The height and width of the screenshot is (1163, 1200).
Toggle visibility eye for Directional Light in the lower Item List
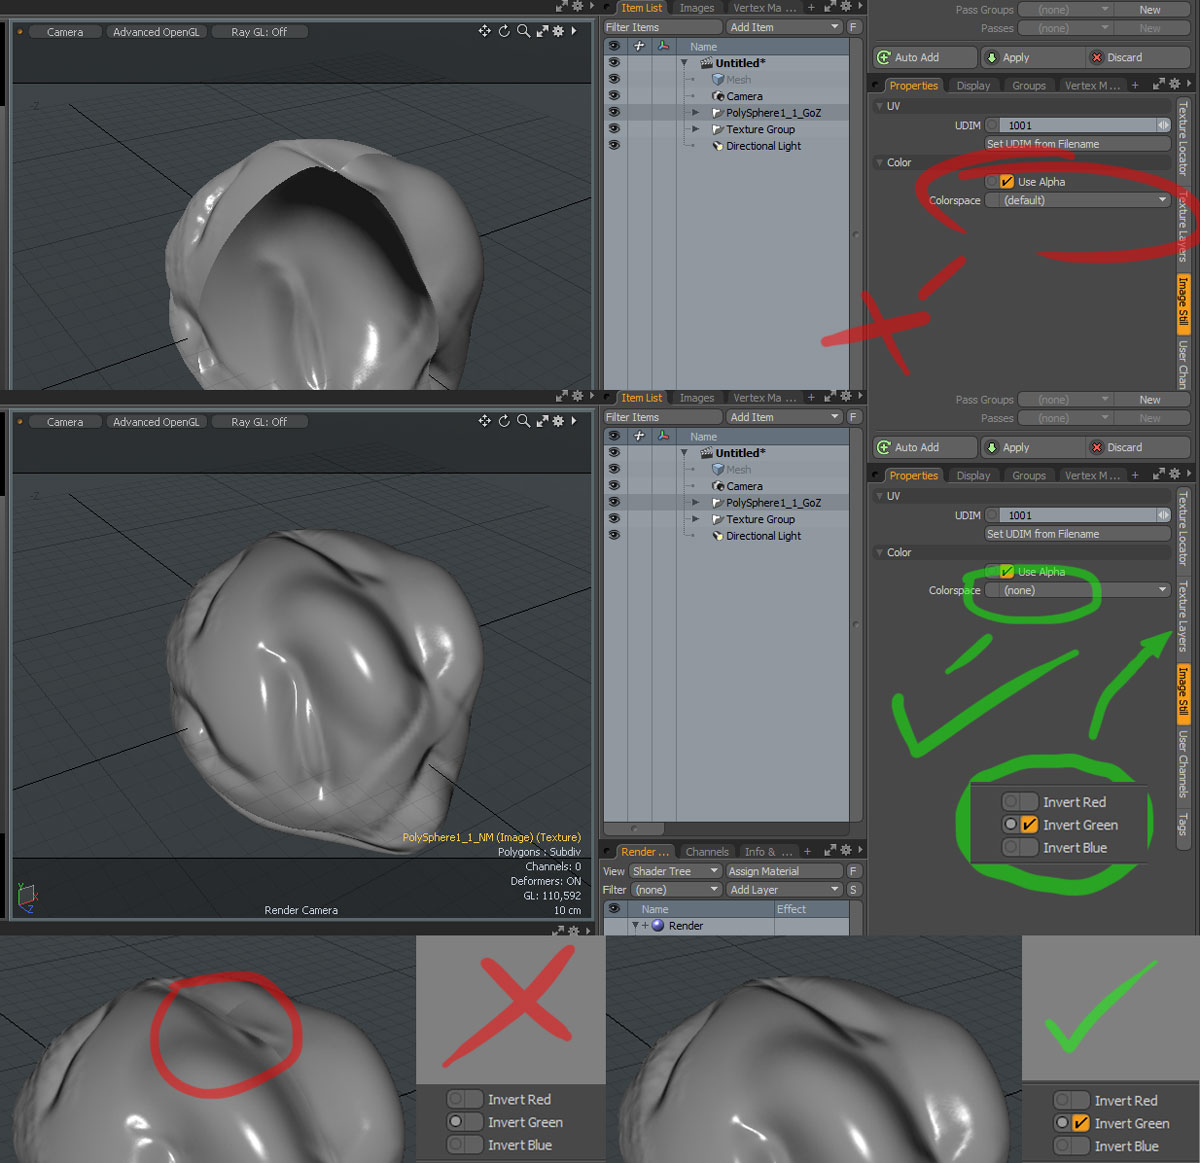(614, 535)
